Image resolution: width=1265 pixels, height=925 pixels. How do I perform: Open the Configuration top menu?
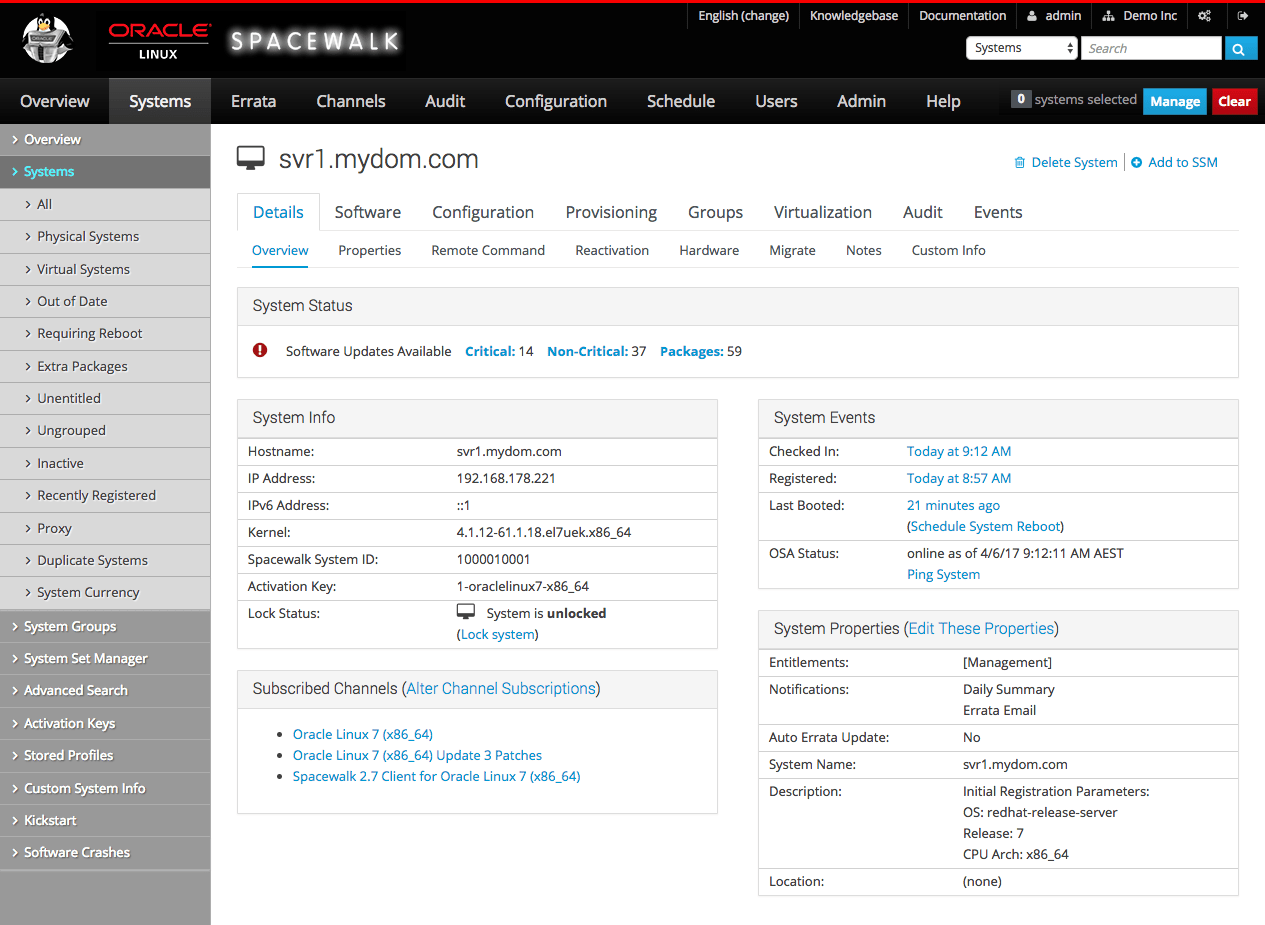[x=556, y=101]
